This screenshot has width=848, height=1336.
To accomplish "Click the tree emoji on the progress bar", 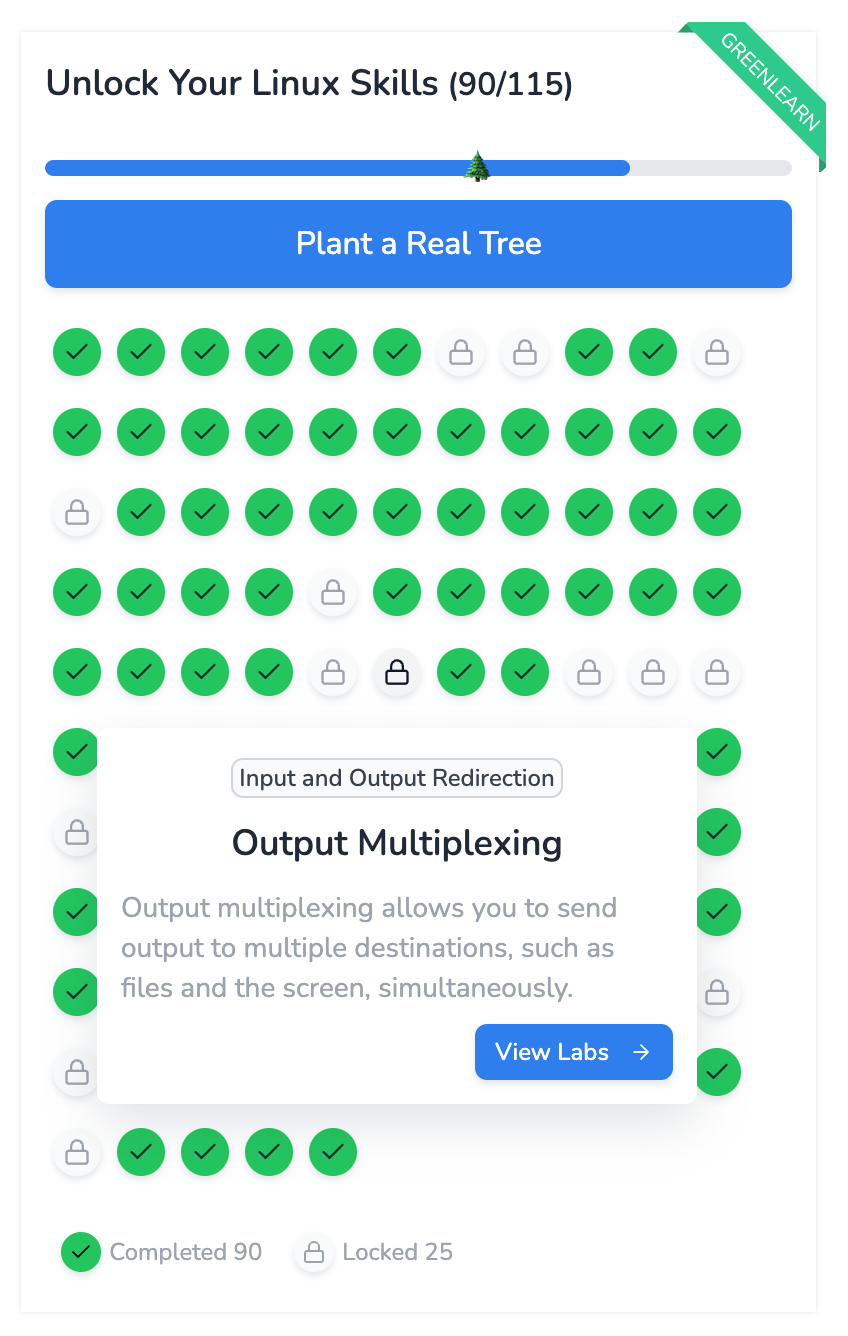I will pyautogui.click(x=478, y=167).
